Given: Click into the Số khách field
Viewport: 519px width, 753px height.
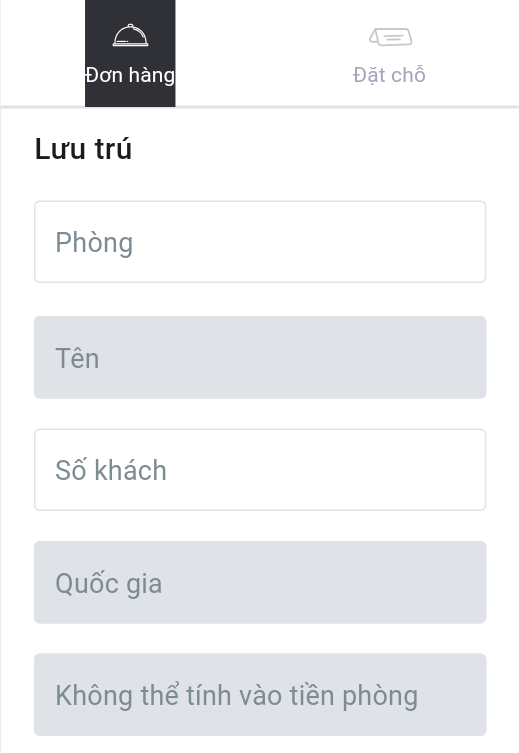Looking at the screenshot, I should point(260,470).
